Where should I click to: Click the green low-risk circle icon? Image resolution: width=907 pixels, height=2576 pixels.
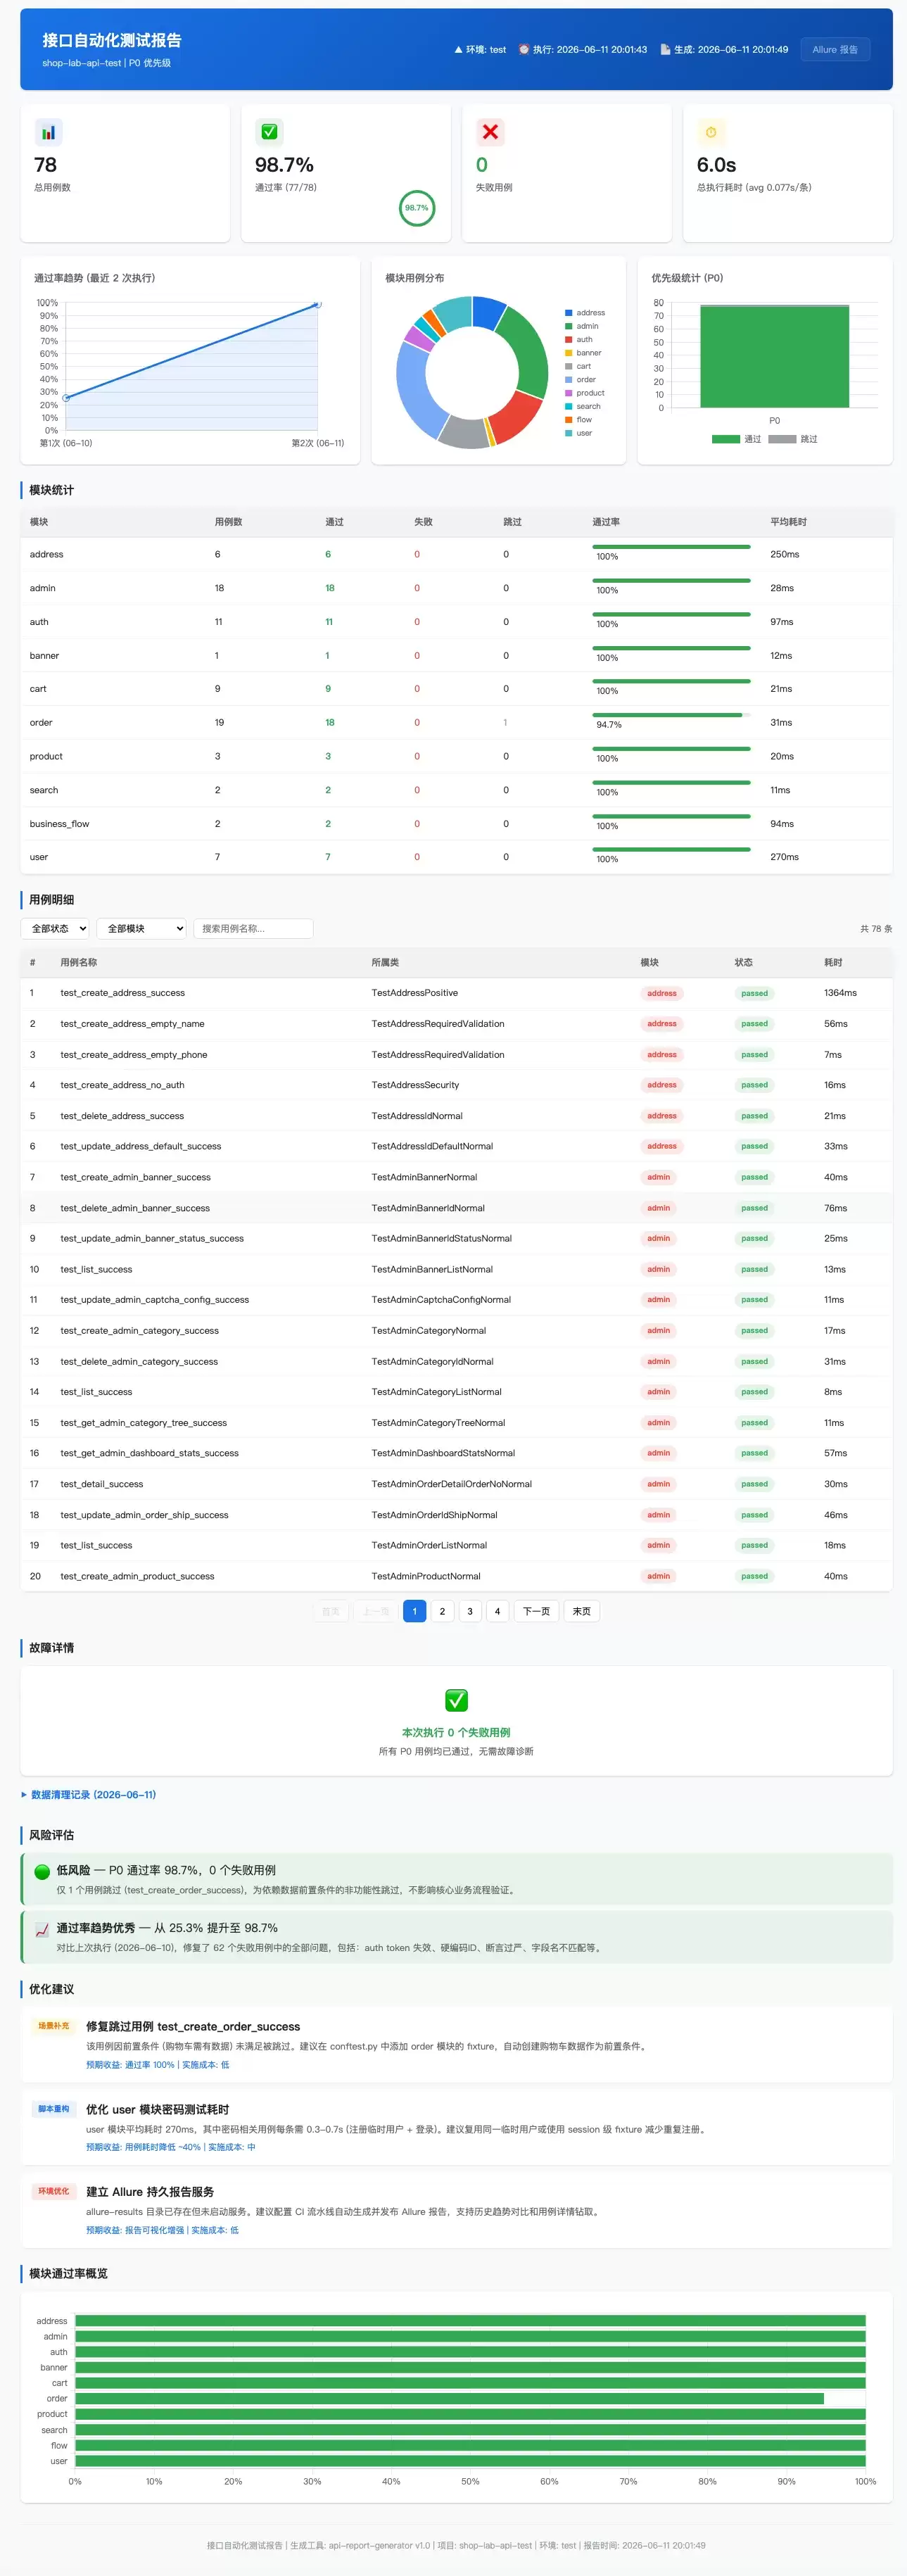pyautogui.click(x=42, y=1871)
